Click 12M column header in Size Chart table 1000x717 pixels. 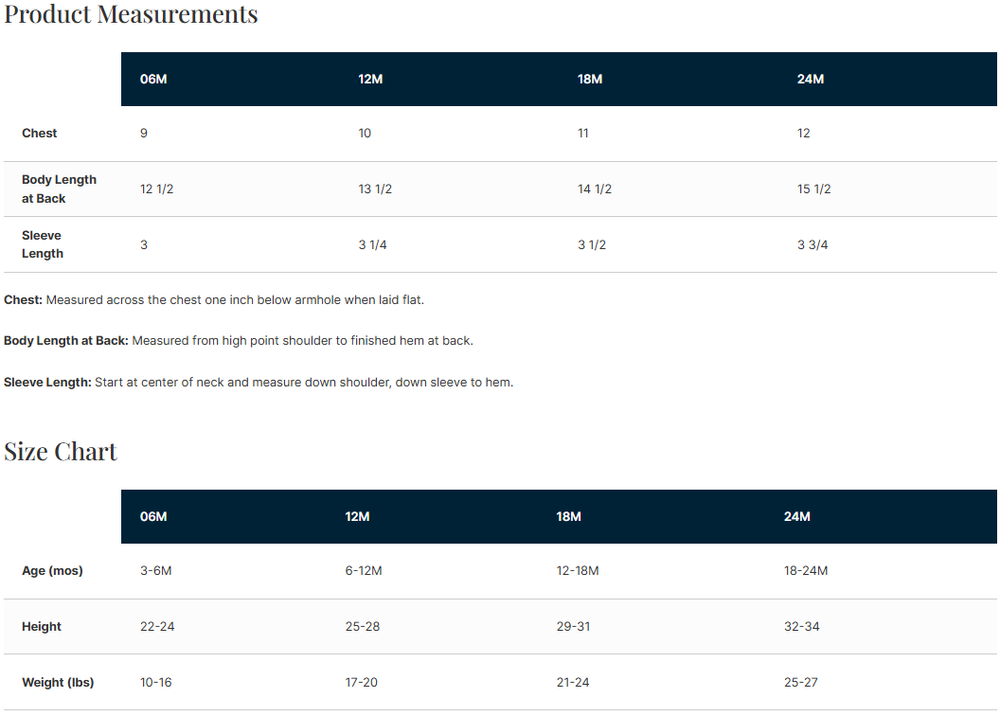[x=357, y=517]
